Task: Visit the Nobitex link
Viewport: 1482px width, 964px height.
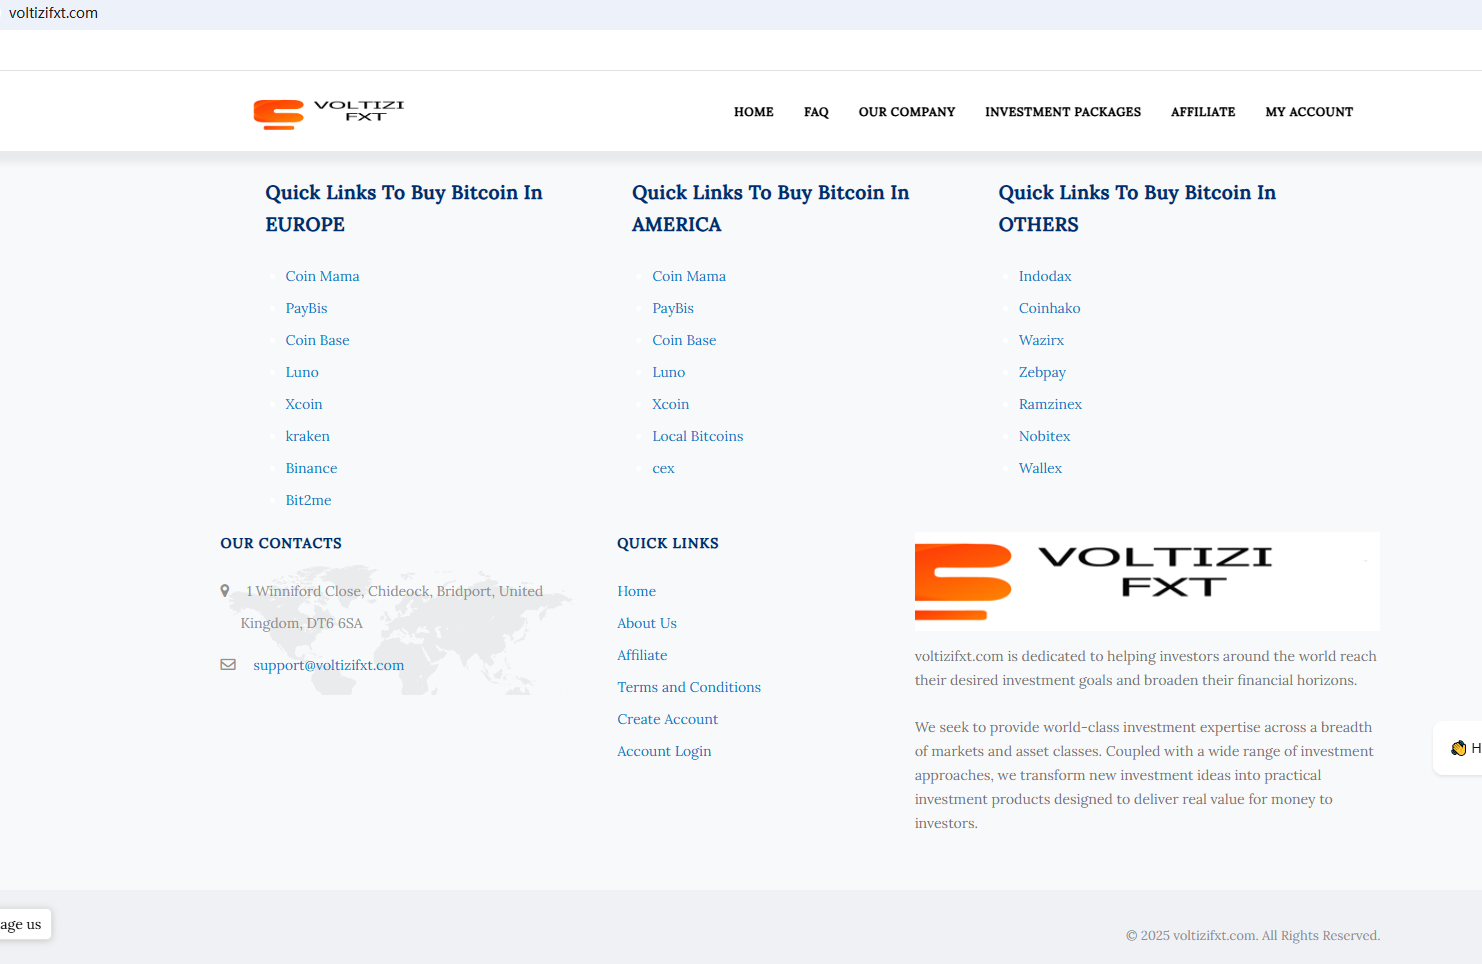Action: 1044,436
